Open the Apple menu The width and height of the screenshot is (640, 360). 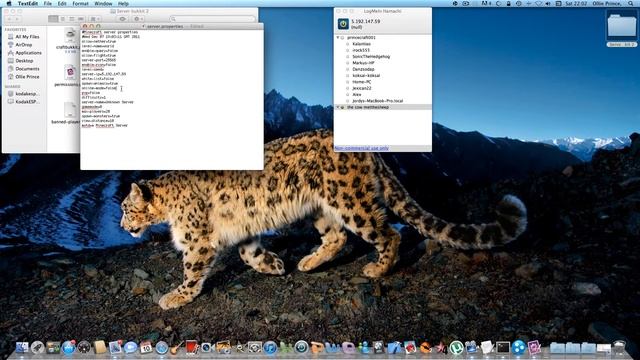(9, 3)
